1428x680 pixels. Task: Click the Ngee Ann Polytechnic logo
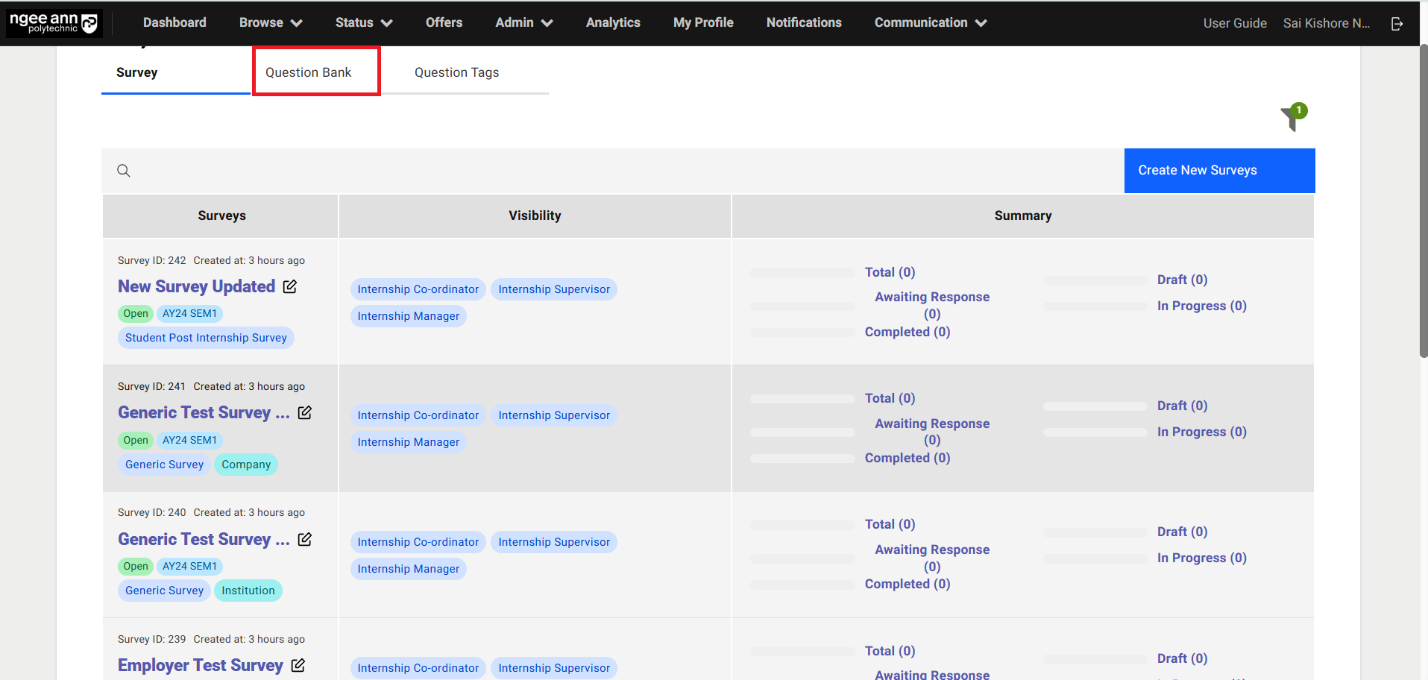(x=54, y=23)
